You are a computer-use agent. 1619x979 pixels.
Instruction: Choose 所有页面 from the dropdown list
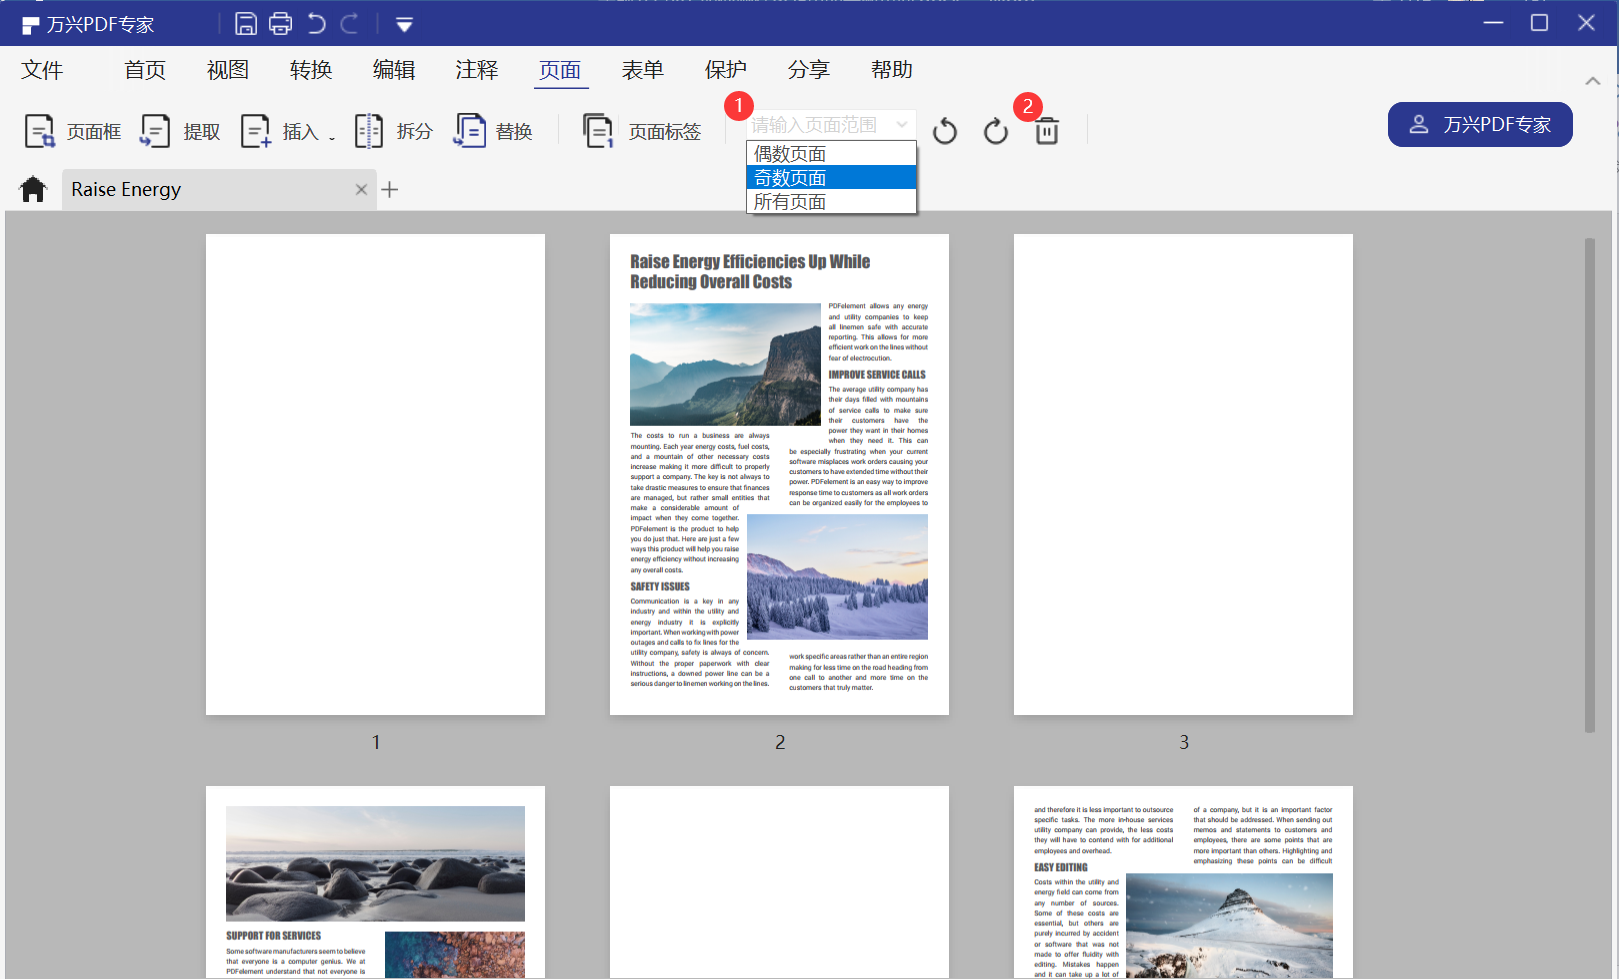(831, 202)
